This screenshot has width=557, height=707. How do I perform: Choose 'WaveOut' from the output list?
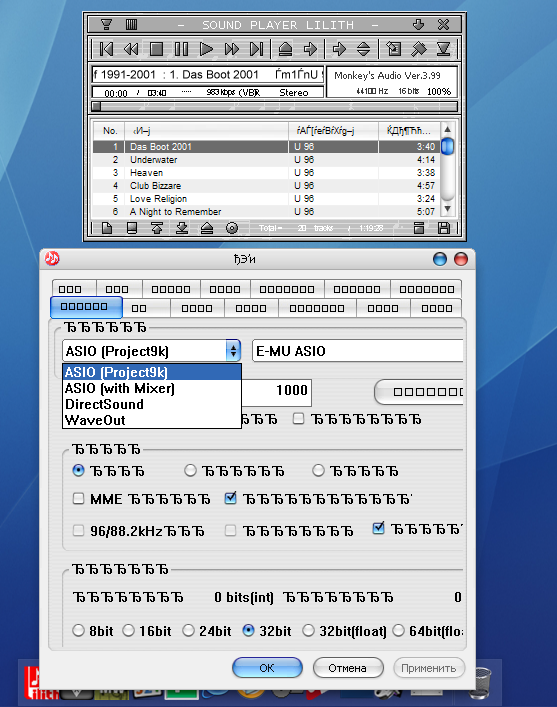(x=152, y=420)
